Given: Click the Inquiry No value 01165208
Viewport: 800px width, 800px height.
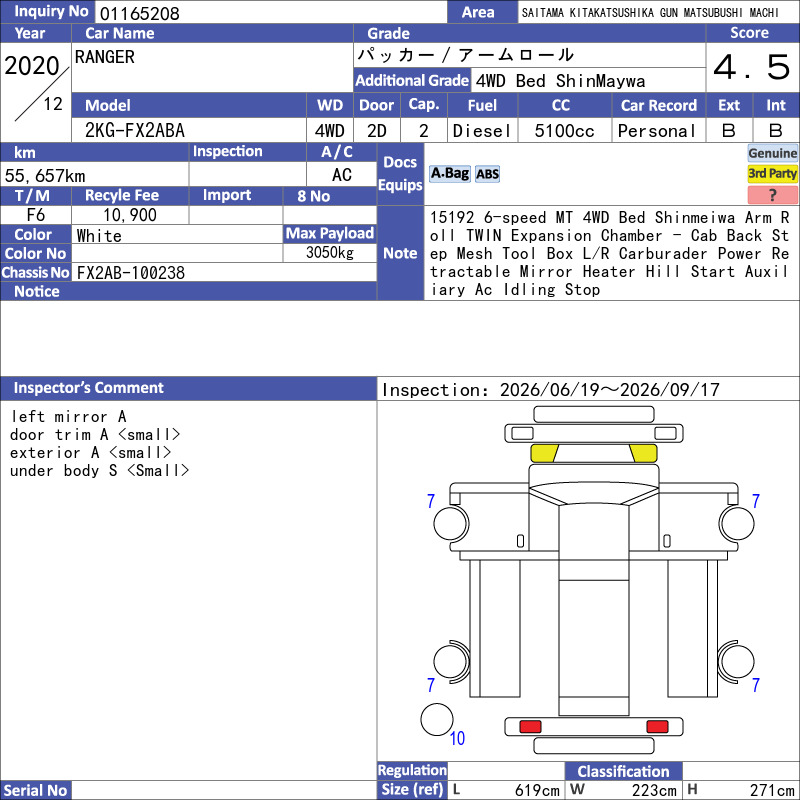Looking at the screenshot, I should (x=140, y=13).
